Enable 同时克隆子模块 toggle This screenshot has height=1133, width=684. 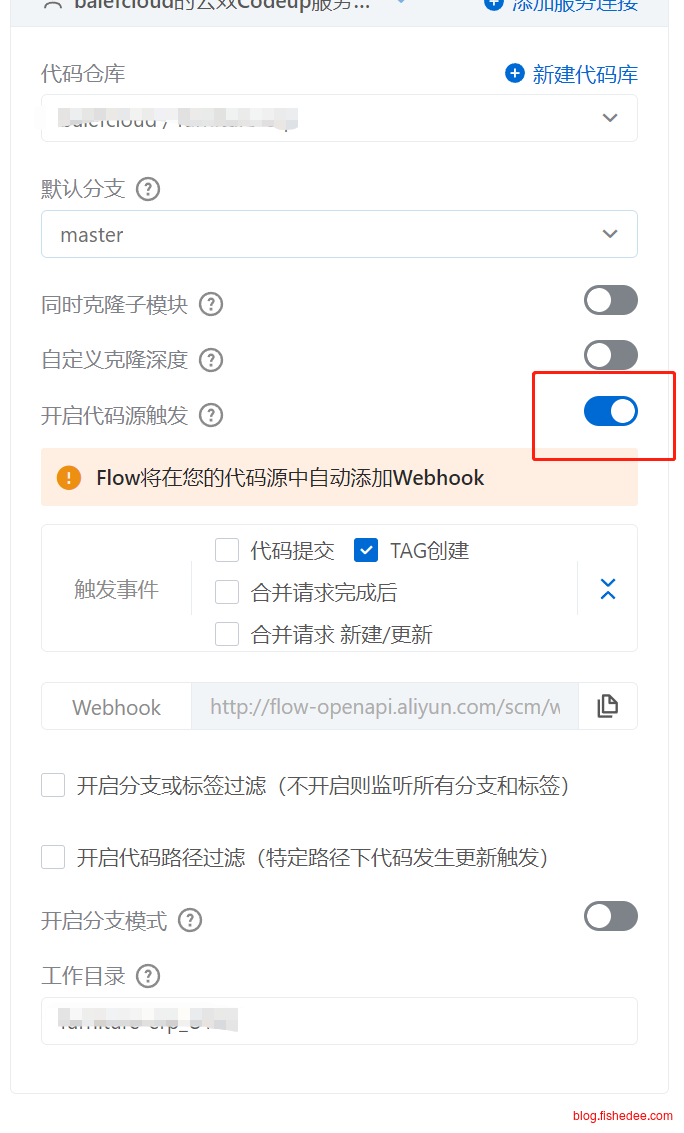(610, 300)
